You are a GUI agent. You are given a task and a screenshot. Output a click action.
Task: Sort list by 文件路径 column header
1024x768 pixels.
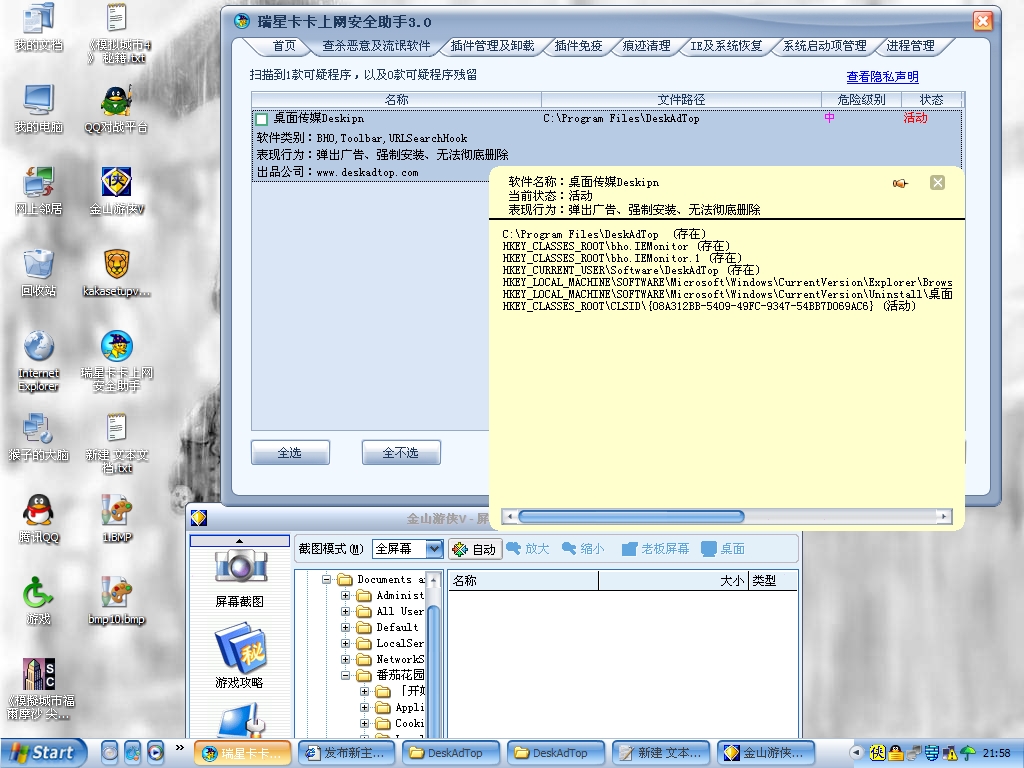[681, 100]
